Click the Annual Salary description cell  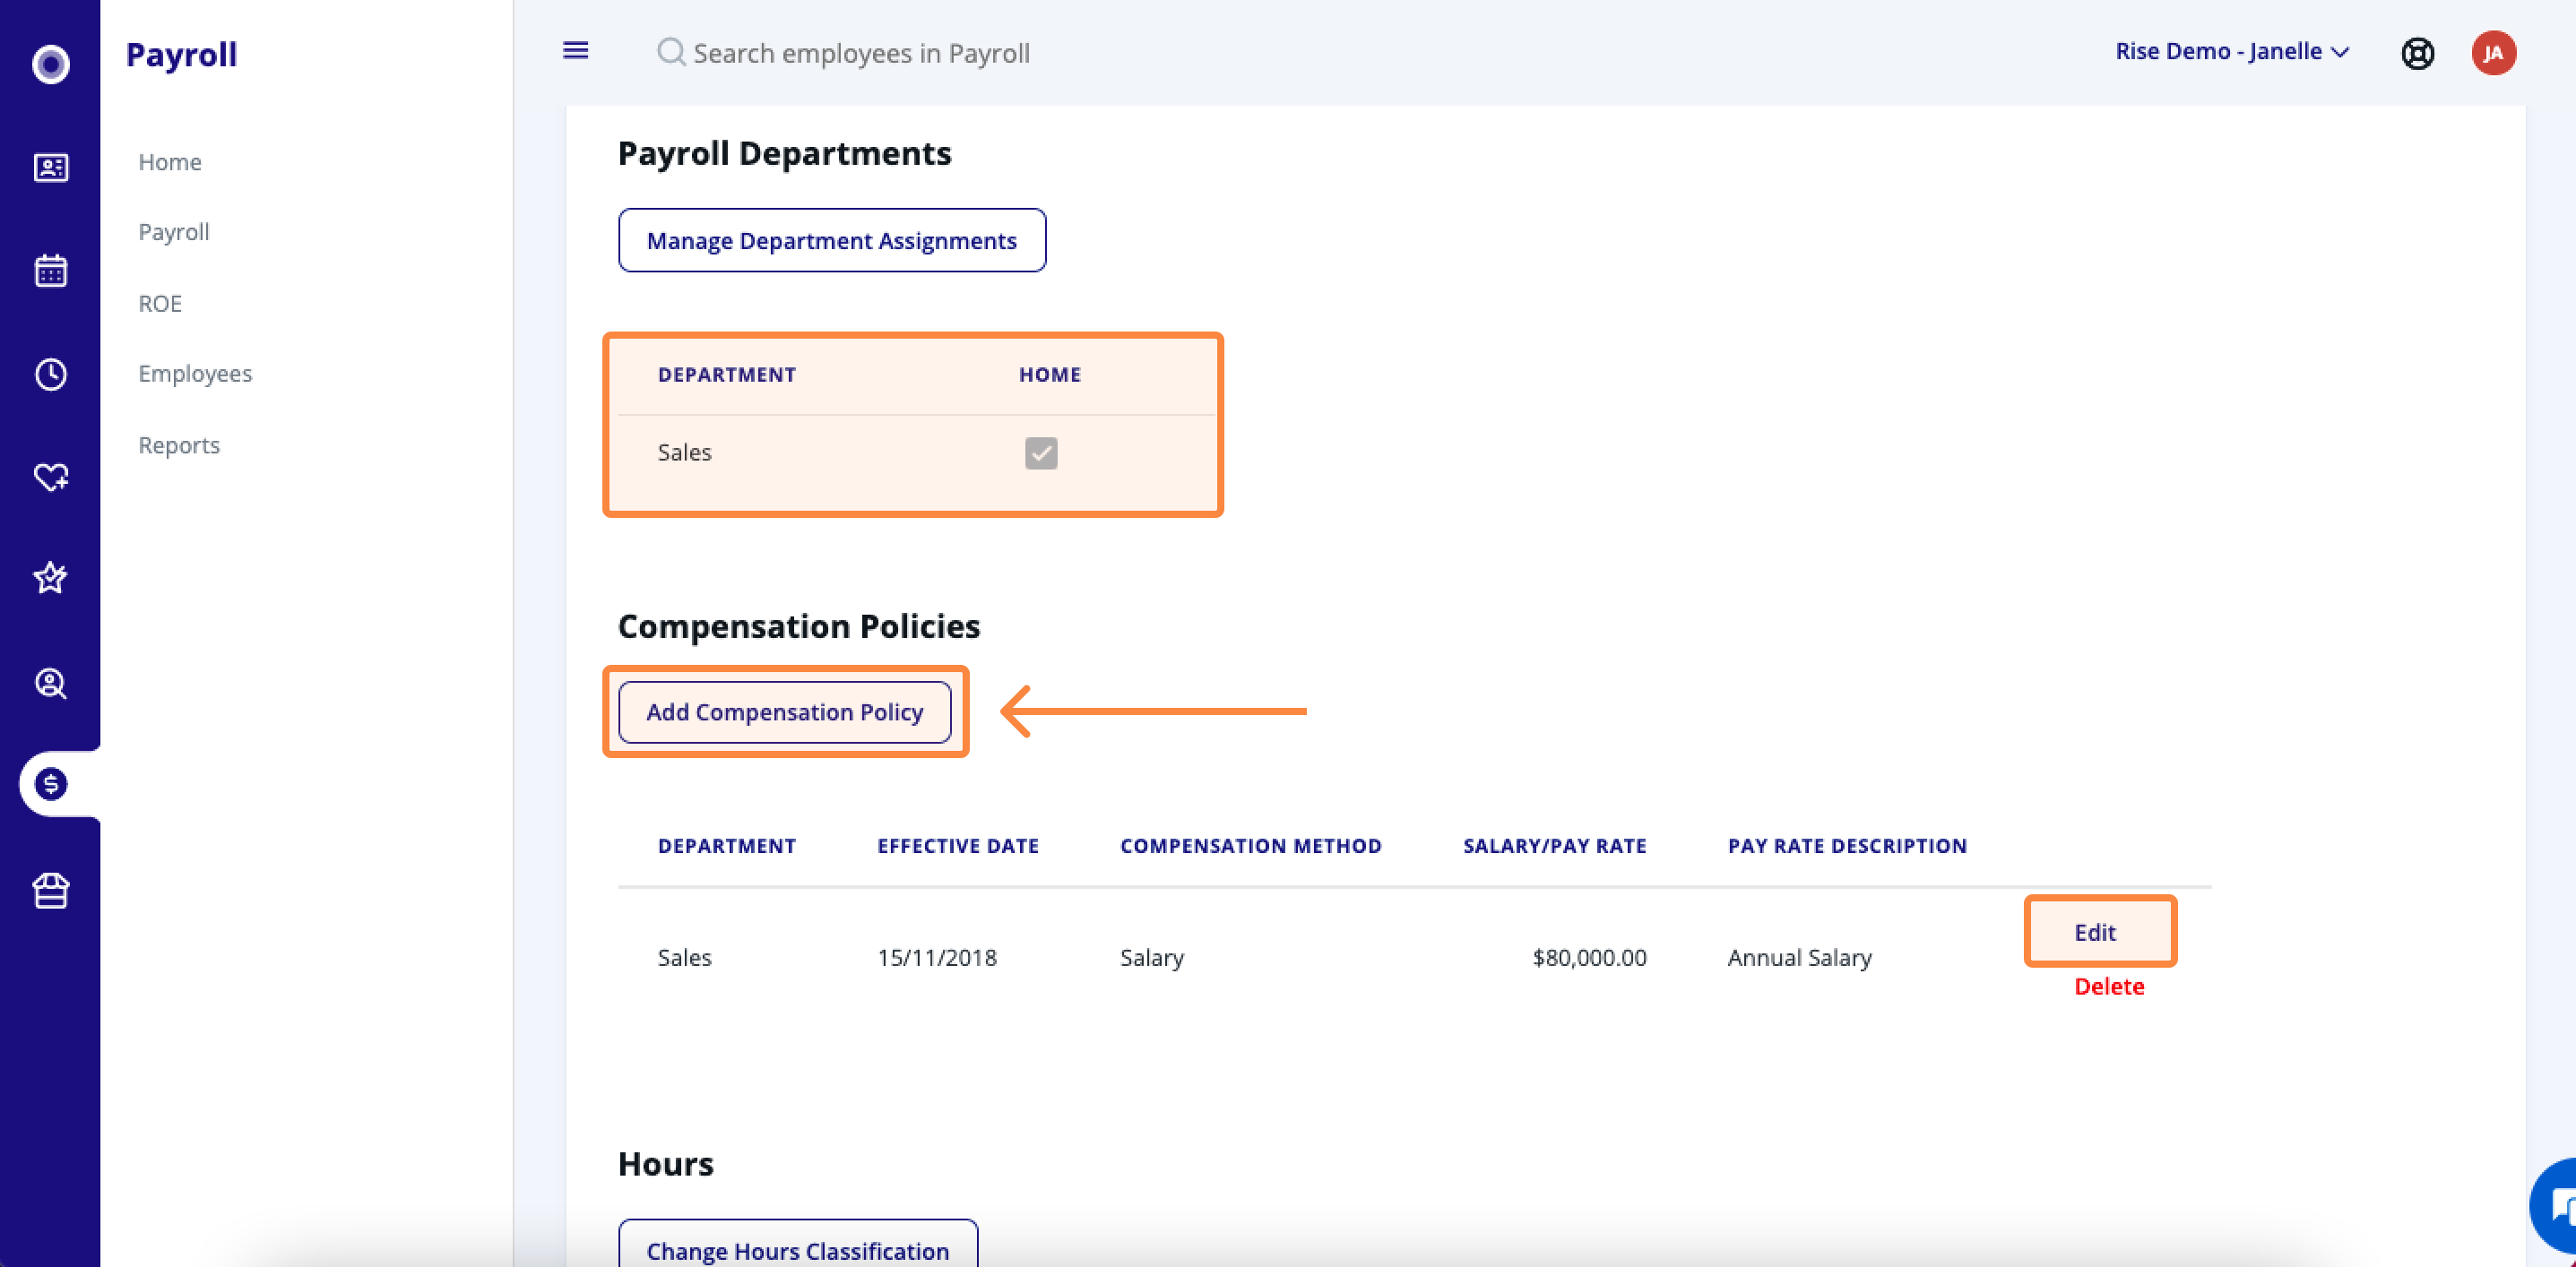point(1800,958)
